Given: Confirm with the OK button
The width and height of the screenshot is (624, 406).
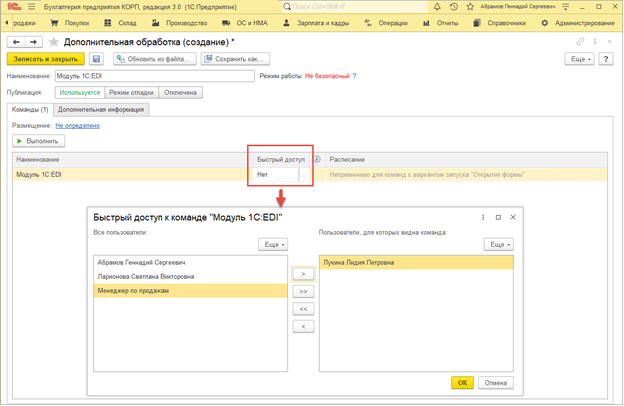Looking at the screenshot, I should (462, 383).
